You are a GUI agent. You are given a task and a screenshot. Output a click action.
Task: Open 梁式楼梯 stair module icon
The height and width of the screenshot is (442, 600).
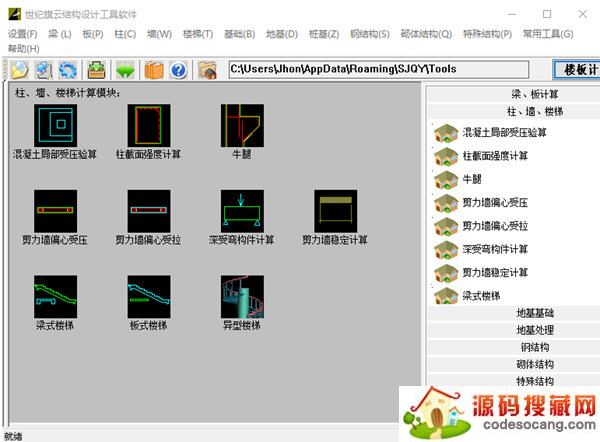tap(55, 297)
